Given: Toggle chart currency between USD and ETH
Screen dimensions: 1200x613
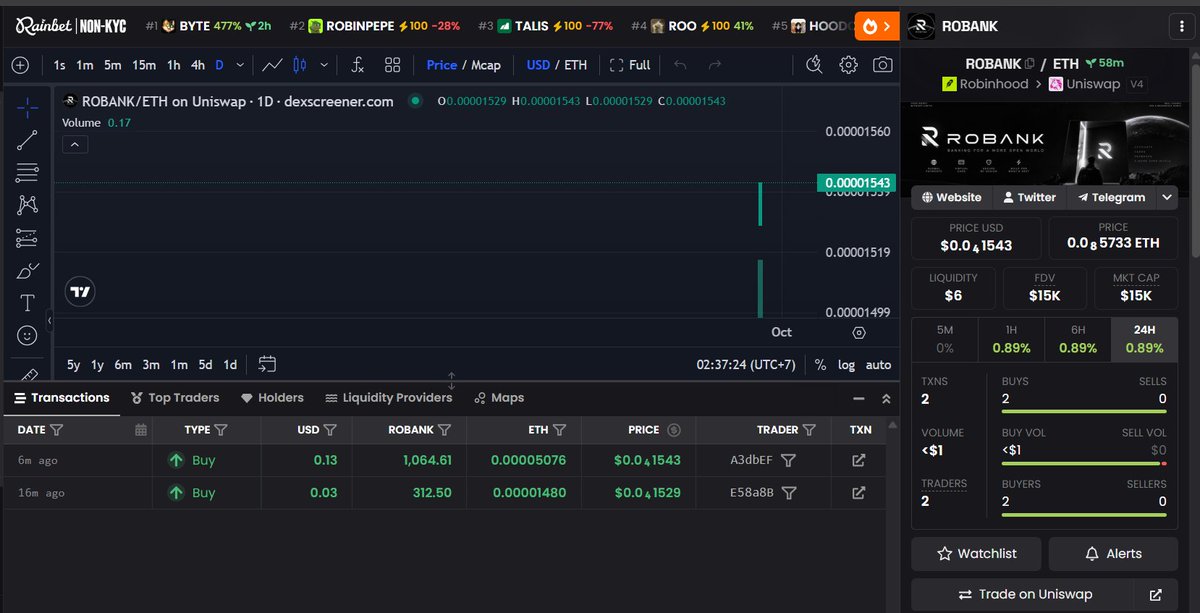Looking at the screenshot, I should 557,65.
